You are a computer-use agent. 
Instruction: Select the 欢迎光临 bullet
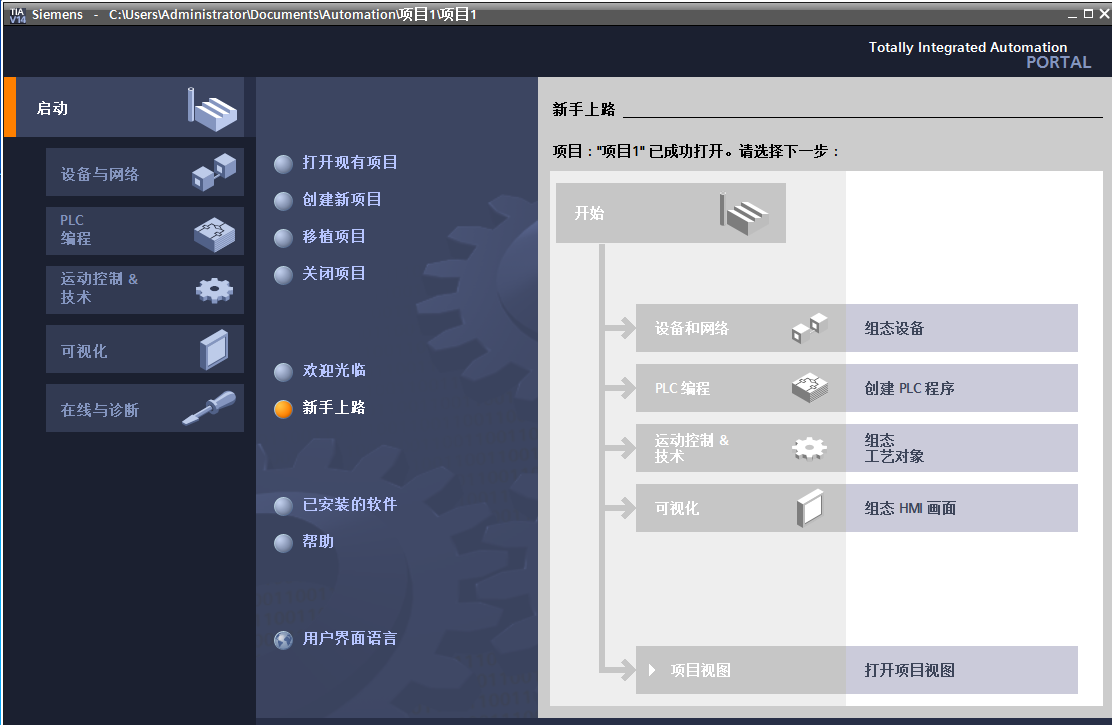[x=283, y=372]
